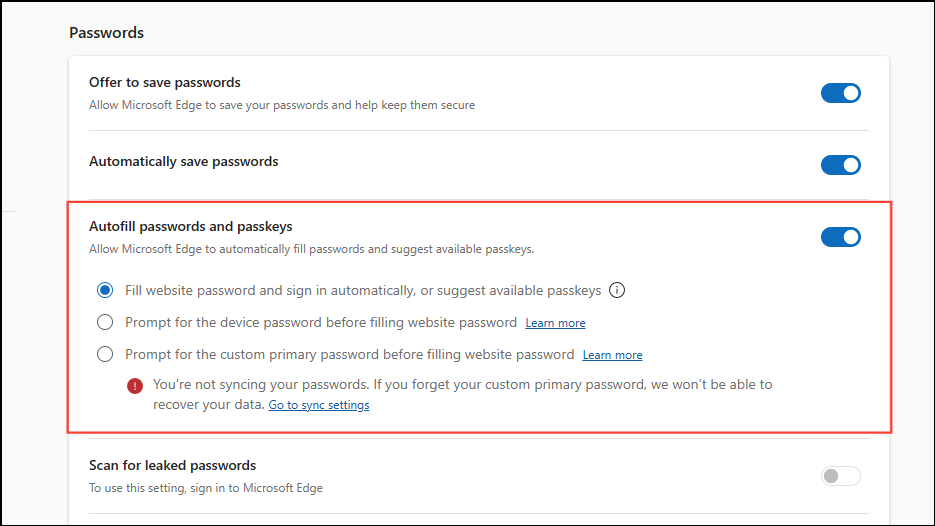
Task: Turn off Offer to save passwords toggle
Action: coord(840,93)
